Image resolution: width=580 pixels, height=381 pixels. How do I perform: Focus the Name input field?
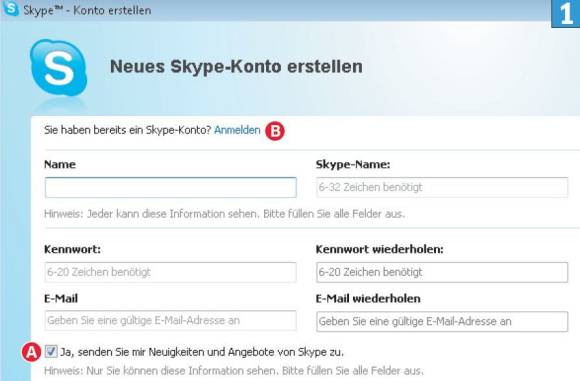pos(171,187)
